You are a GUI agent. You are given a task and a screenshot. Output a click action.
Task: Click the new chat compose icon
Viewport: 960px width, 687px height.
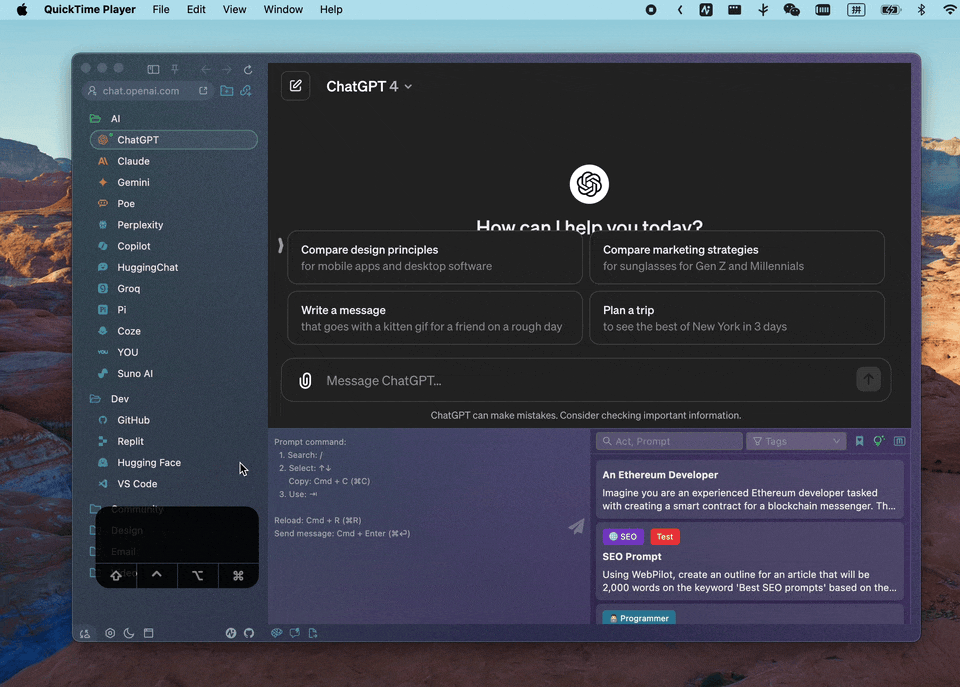tap(296, 86)
